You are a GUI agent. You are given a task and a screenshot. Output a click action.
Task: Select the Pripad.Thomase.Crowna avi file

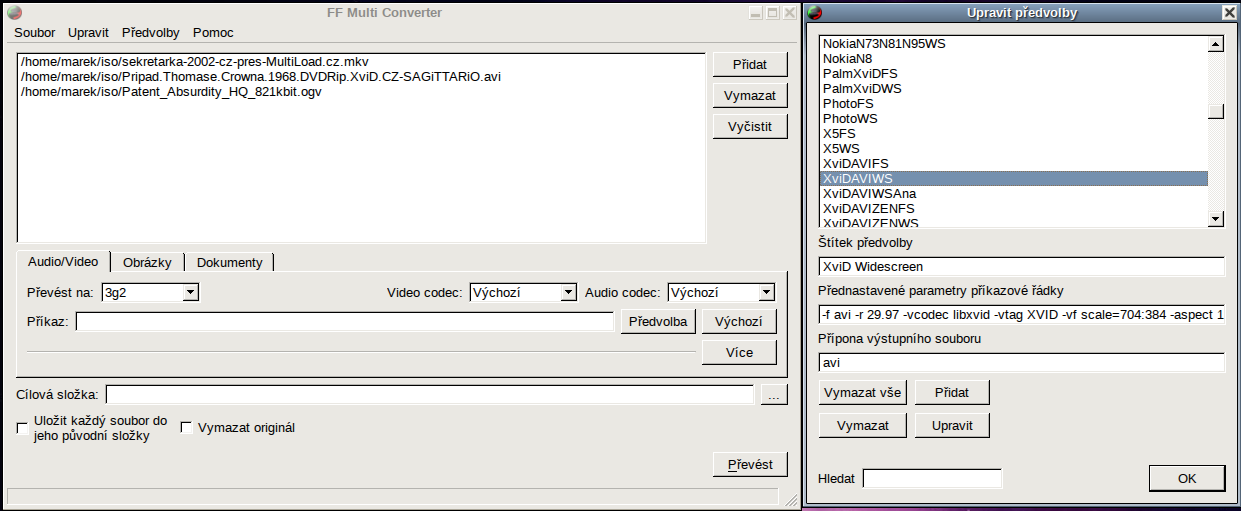[260, 77]
